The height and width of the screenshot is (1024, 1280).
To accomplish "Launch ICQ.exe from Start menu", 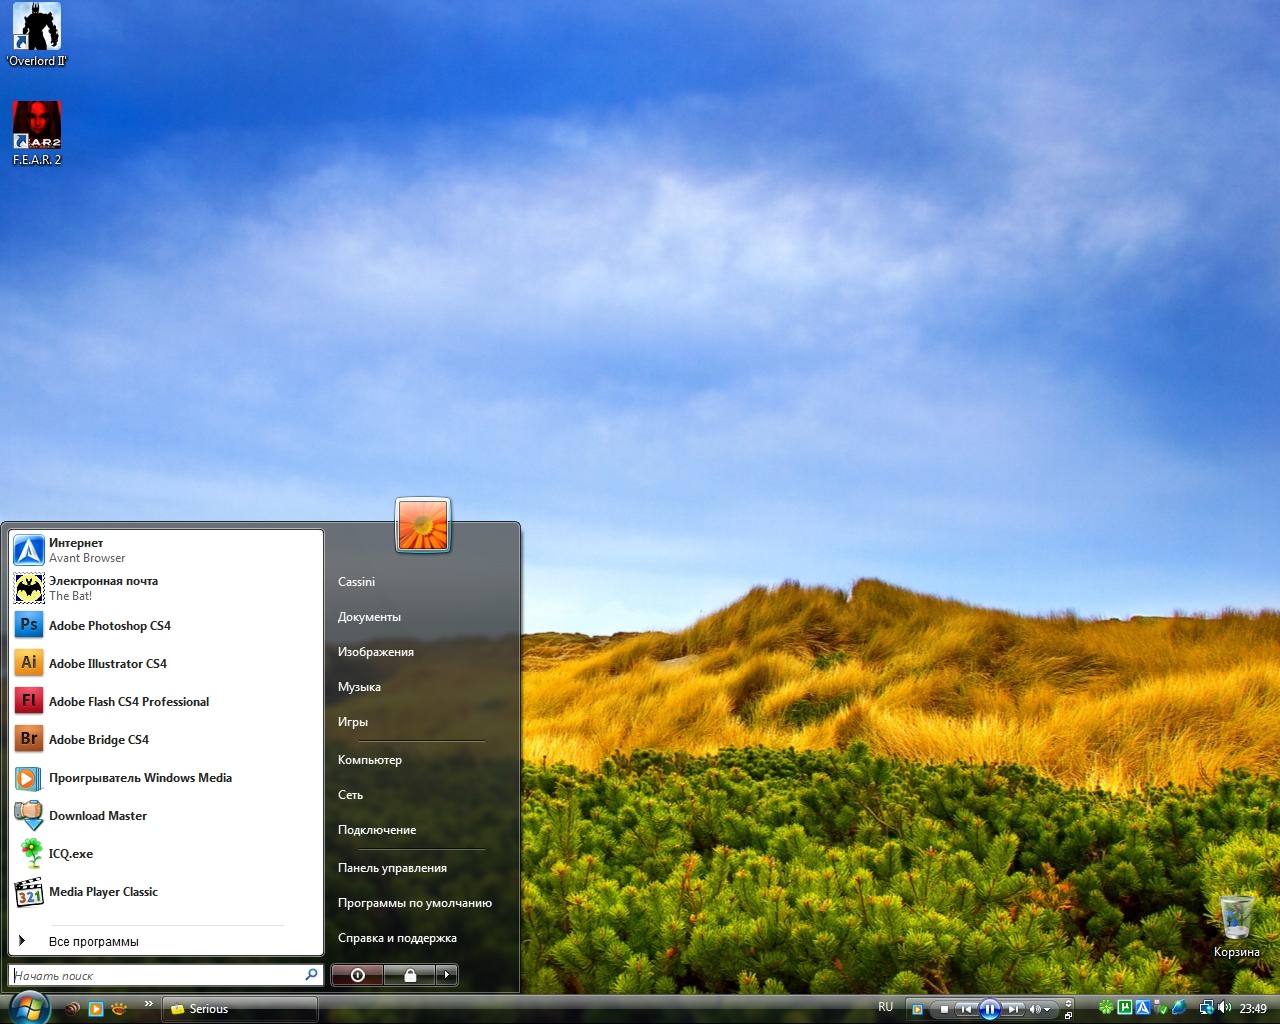I will [166, 854].
